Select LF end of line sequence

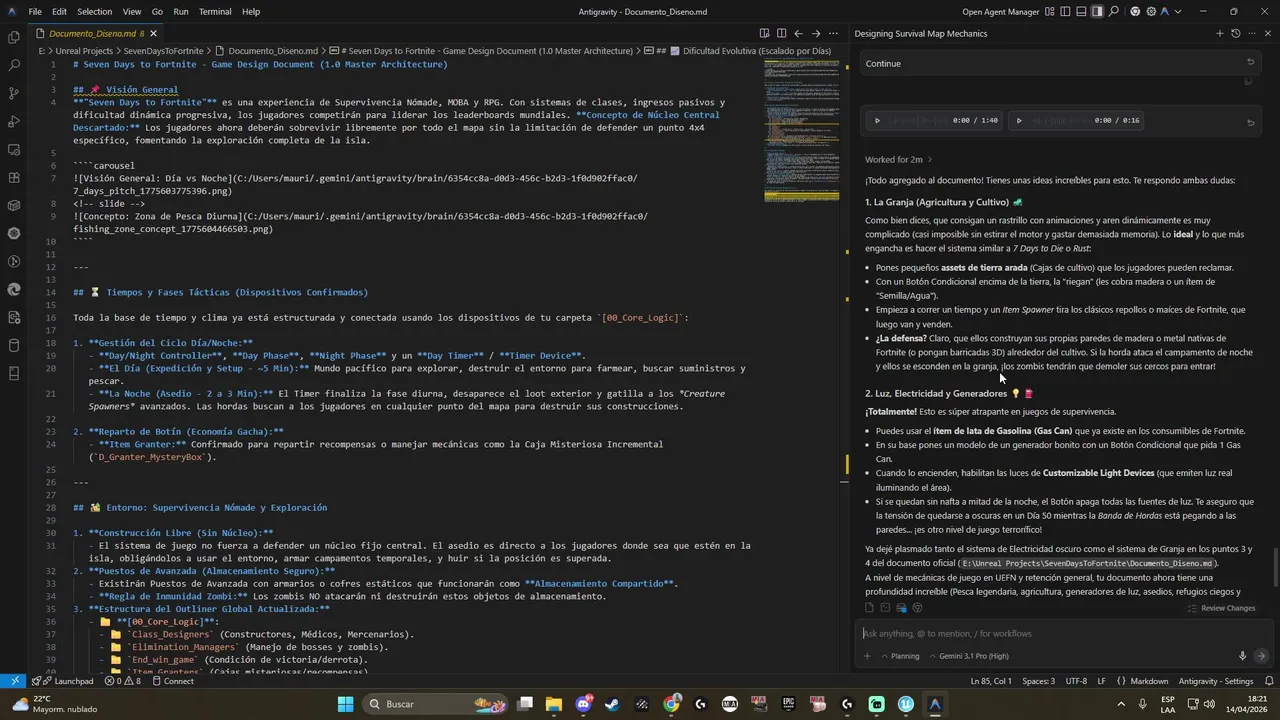[x=1102, y=681]
